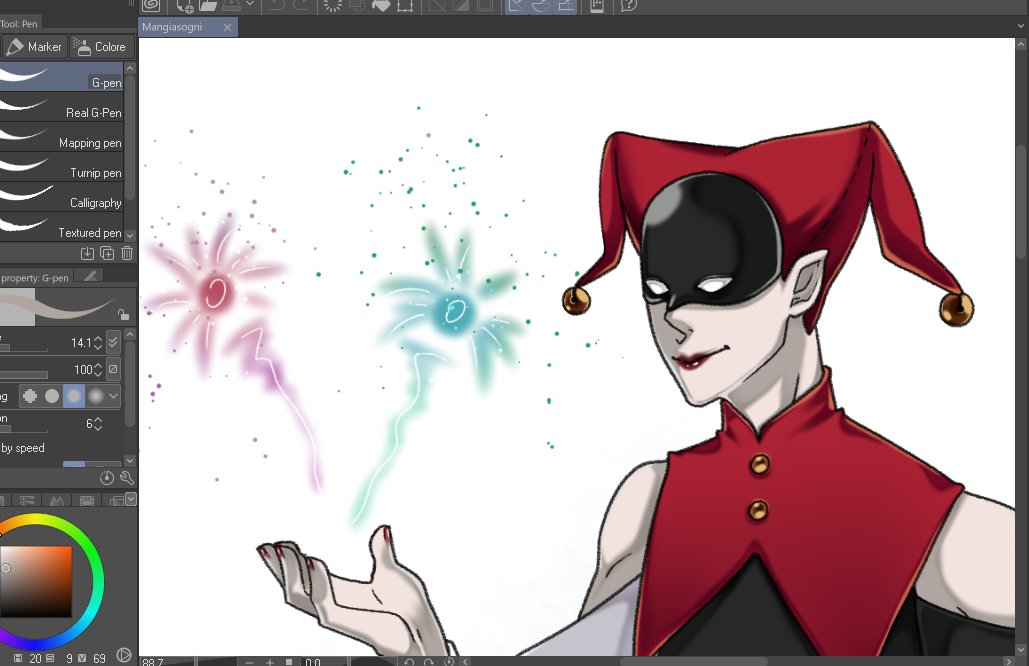Select the Turnip pen brush

[x=61, y=167]
